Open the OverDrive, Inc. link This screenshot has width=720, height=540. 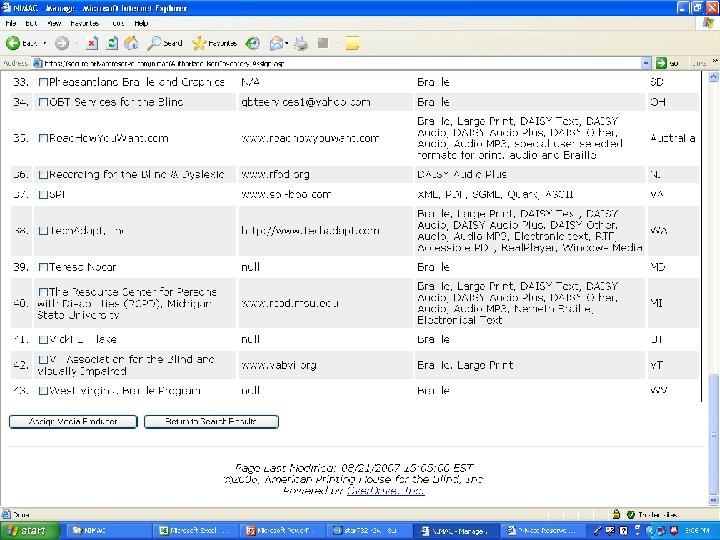385,490
